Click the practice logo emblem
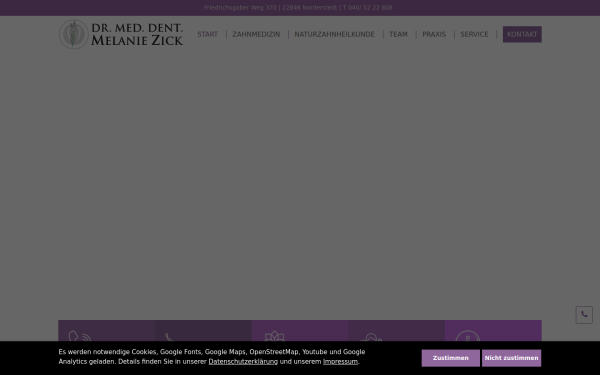Viewport: 600px width, 375px height. click(x=74, y=34)
